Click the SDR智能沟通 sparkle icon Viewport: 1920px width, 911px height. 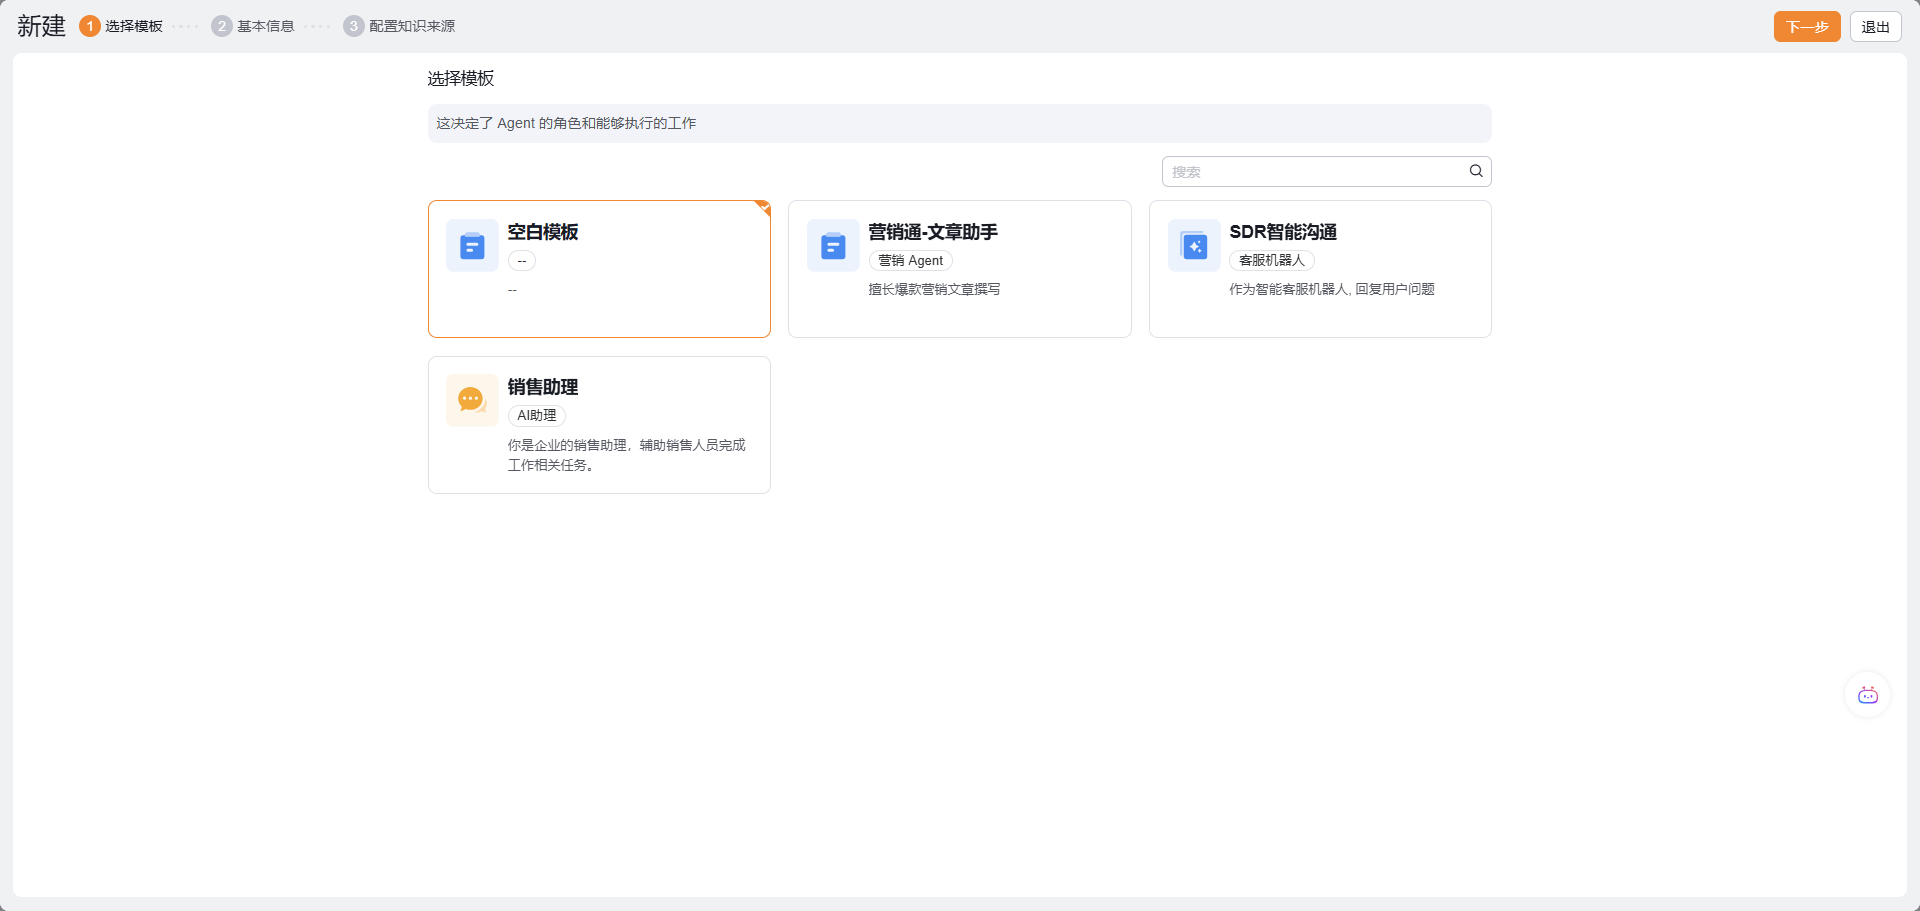point(1194,246)
